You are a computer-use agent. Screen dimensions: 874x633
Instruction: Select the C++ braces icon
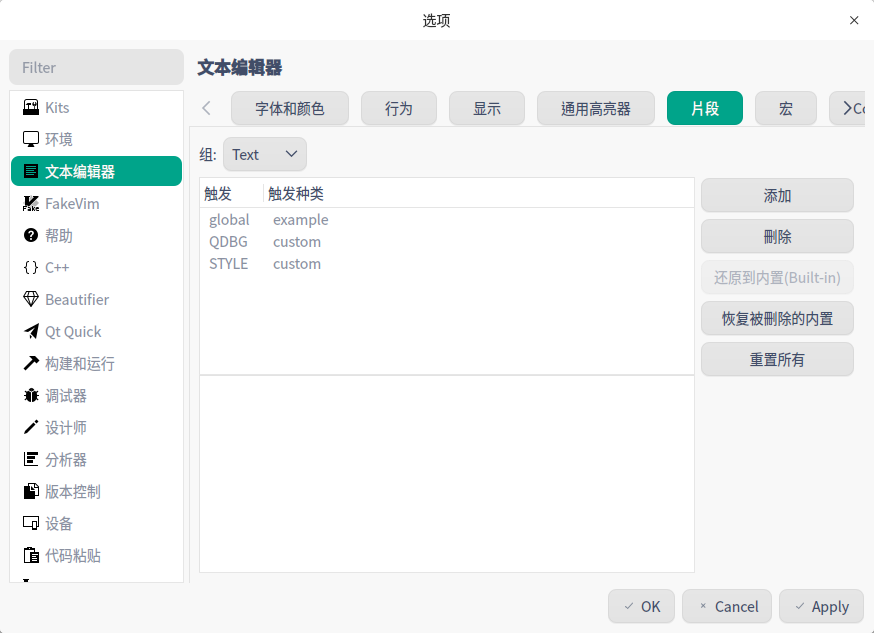pos(31,267)
